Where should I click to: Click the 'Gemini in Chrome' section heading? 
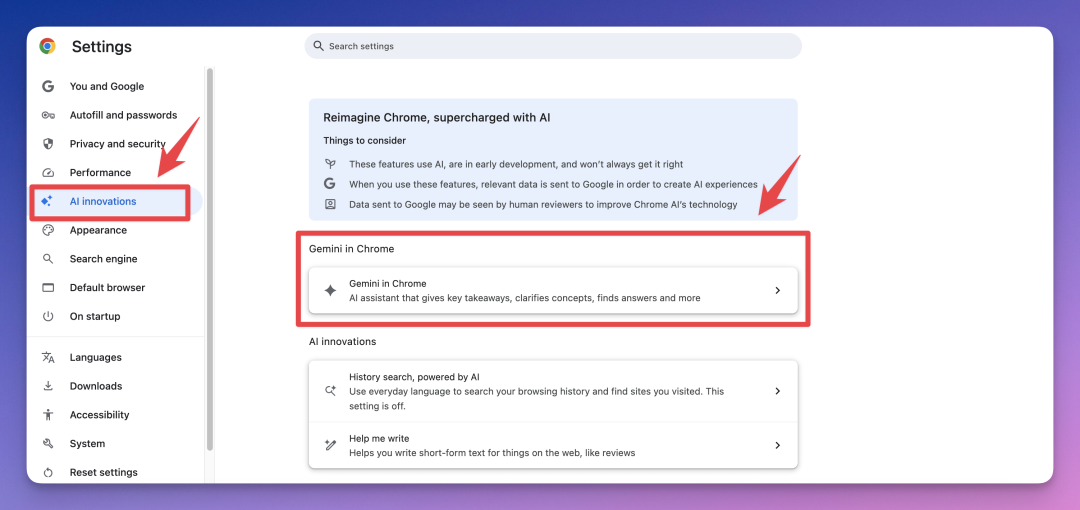(351, 249)
